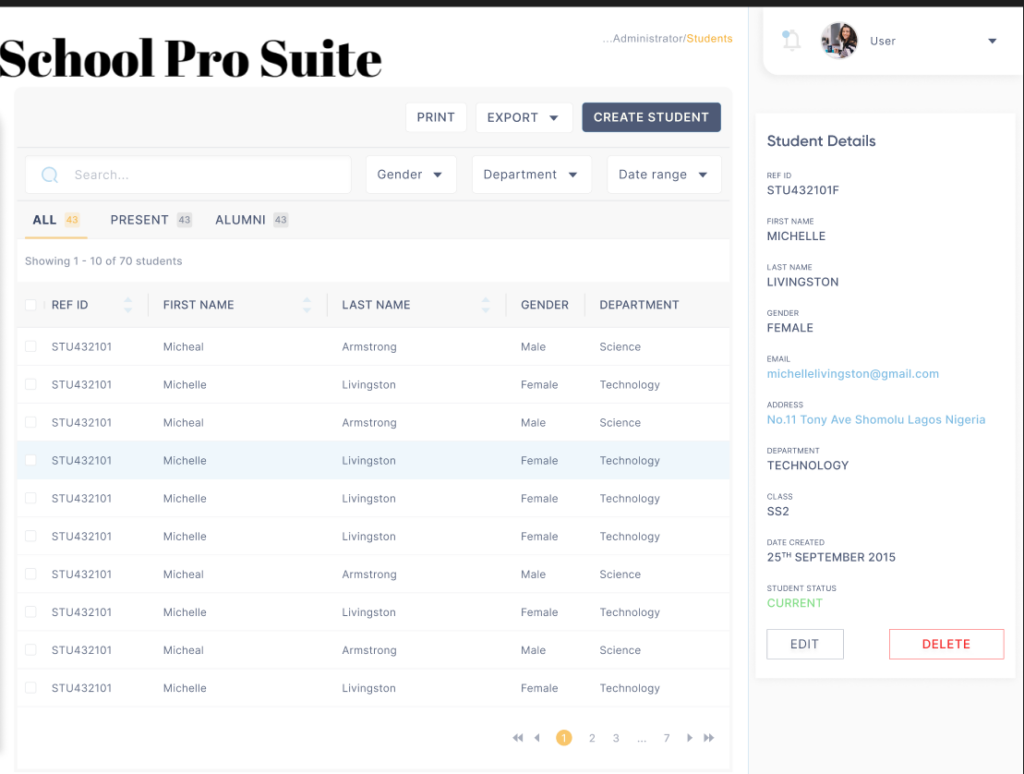Select page 7 in pagination
The height and width of the screenshot is (774, 1024).
(666, 738)
